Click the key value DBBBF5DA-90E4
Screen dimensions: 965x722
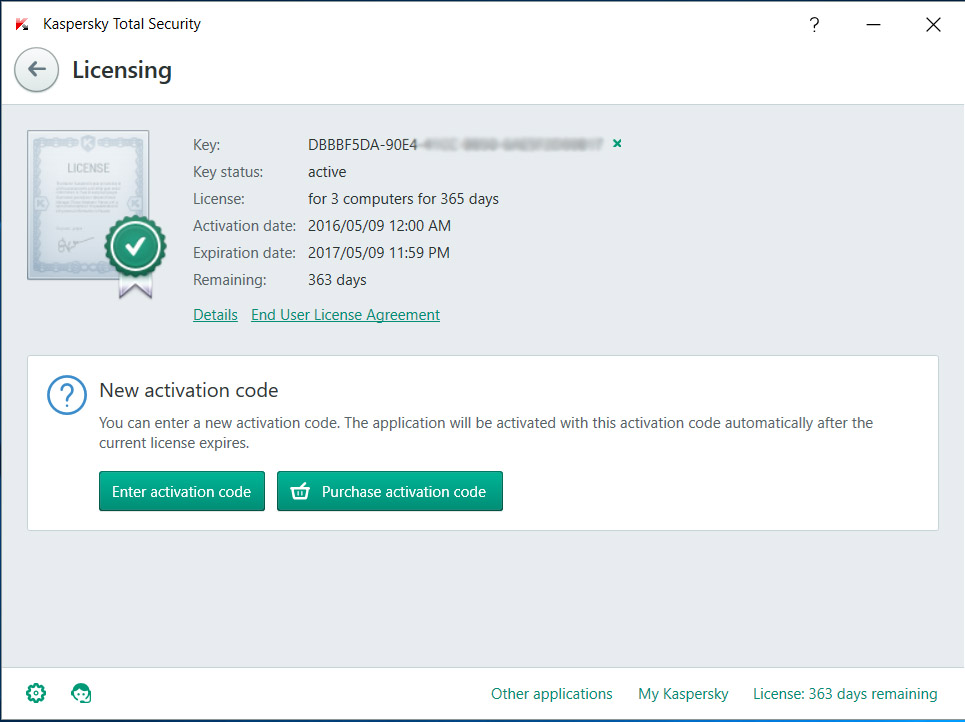pyautogui.click(x=362, y=145)
